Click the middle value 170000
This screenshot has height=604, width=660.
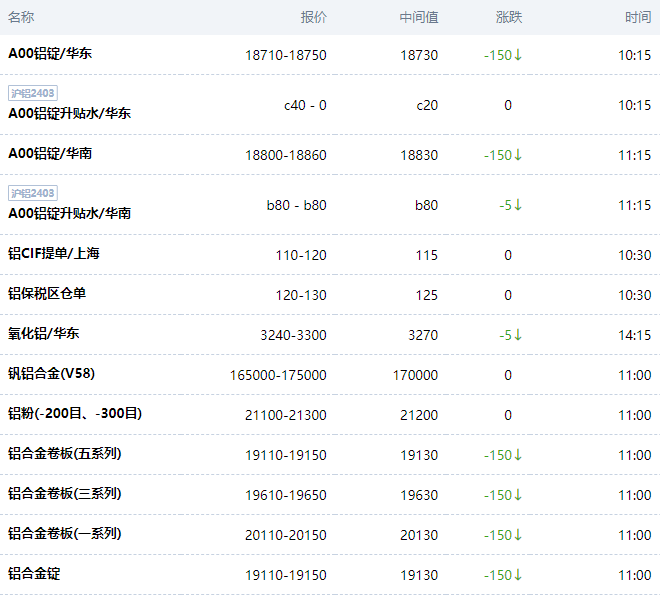[x=415, y=375]
